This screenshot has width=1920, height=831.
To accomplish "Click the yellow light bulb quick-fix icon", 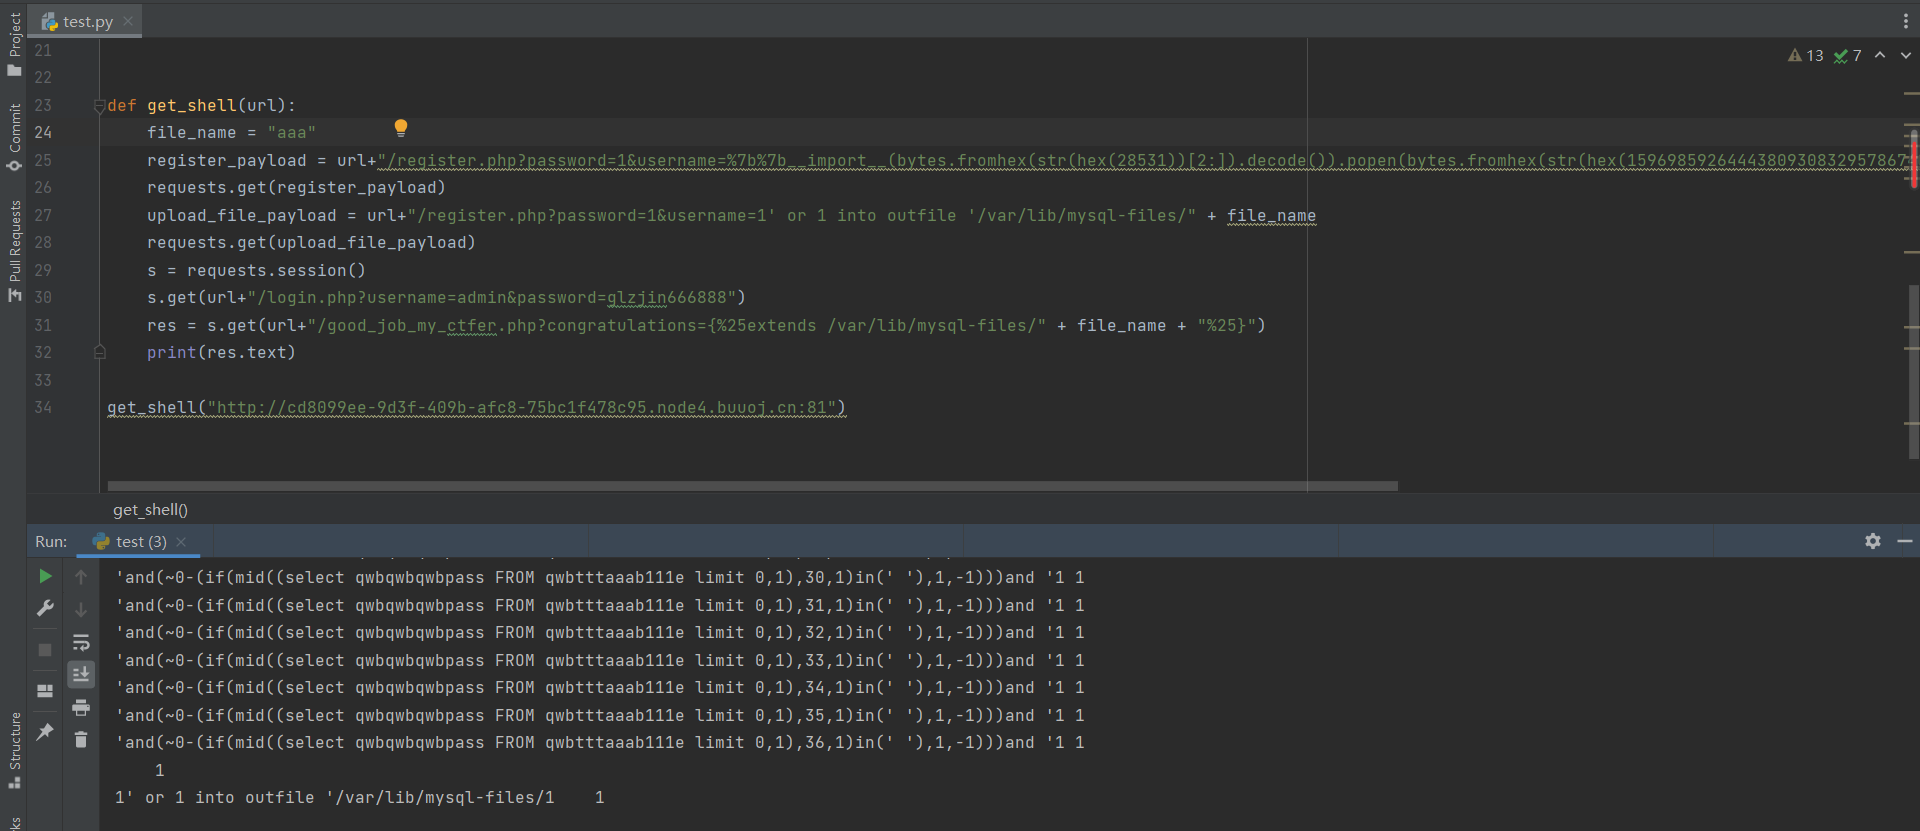I will [401, 128].
